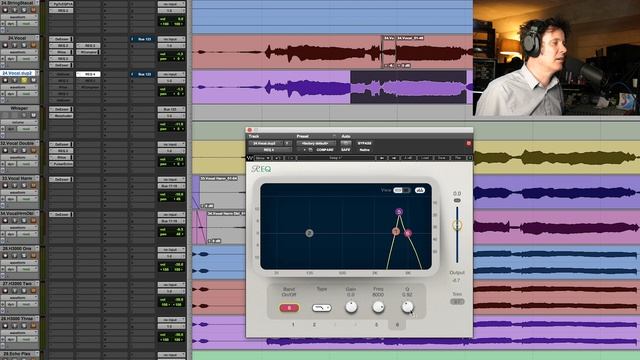
Task: Open the factory default preset menu
Action: click(x=316, y=143)
